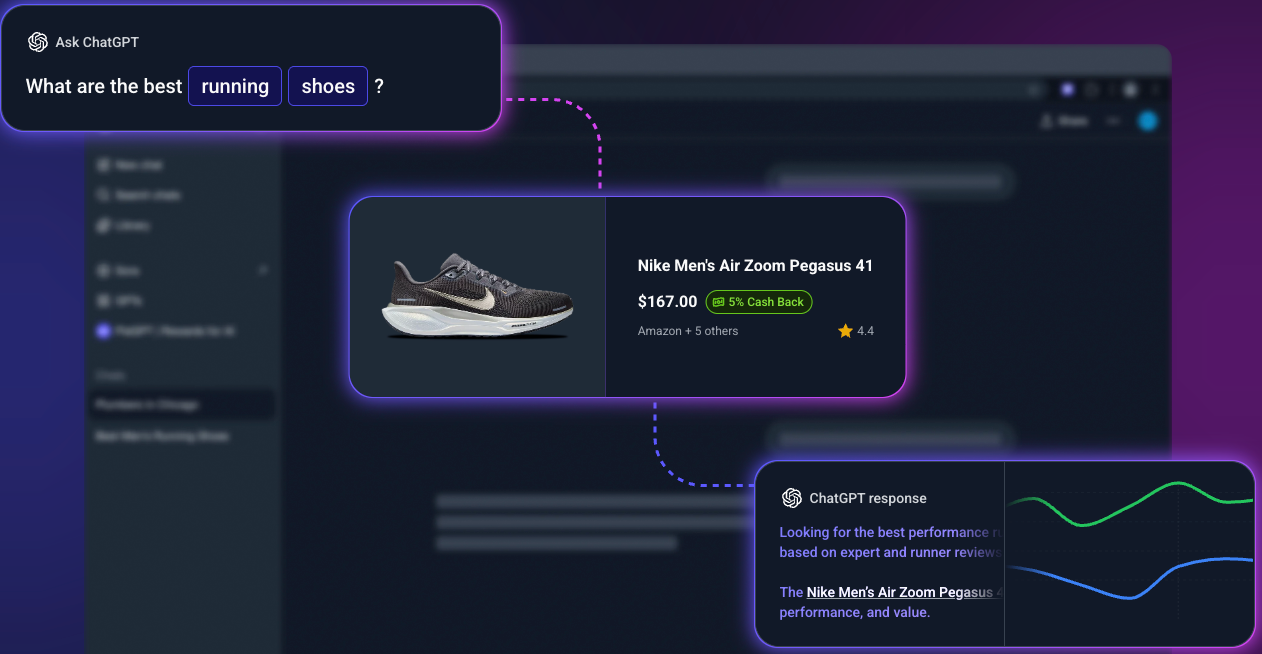Click the ChatGPT logo beside Ask ChatGPT
This screenshot has width=1262, height=654.
pyautogui.click(x=38, y=42)
